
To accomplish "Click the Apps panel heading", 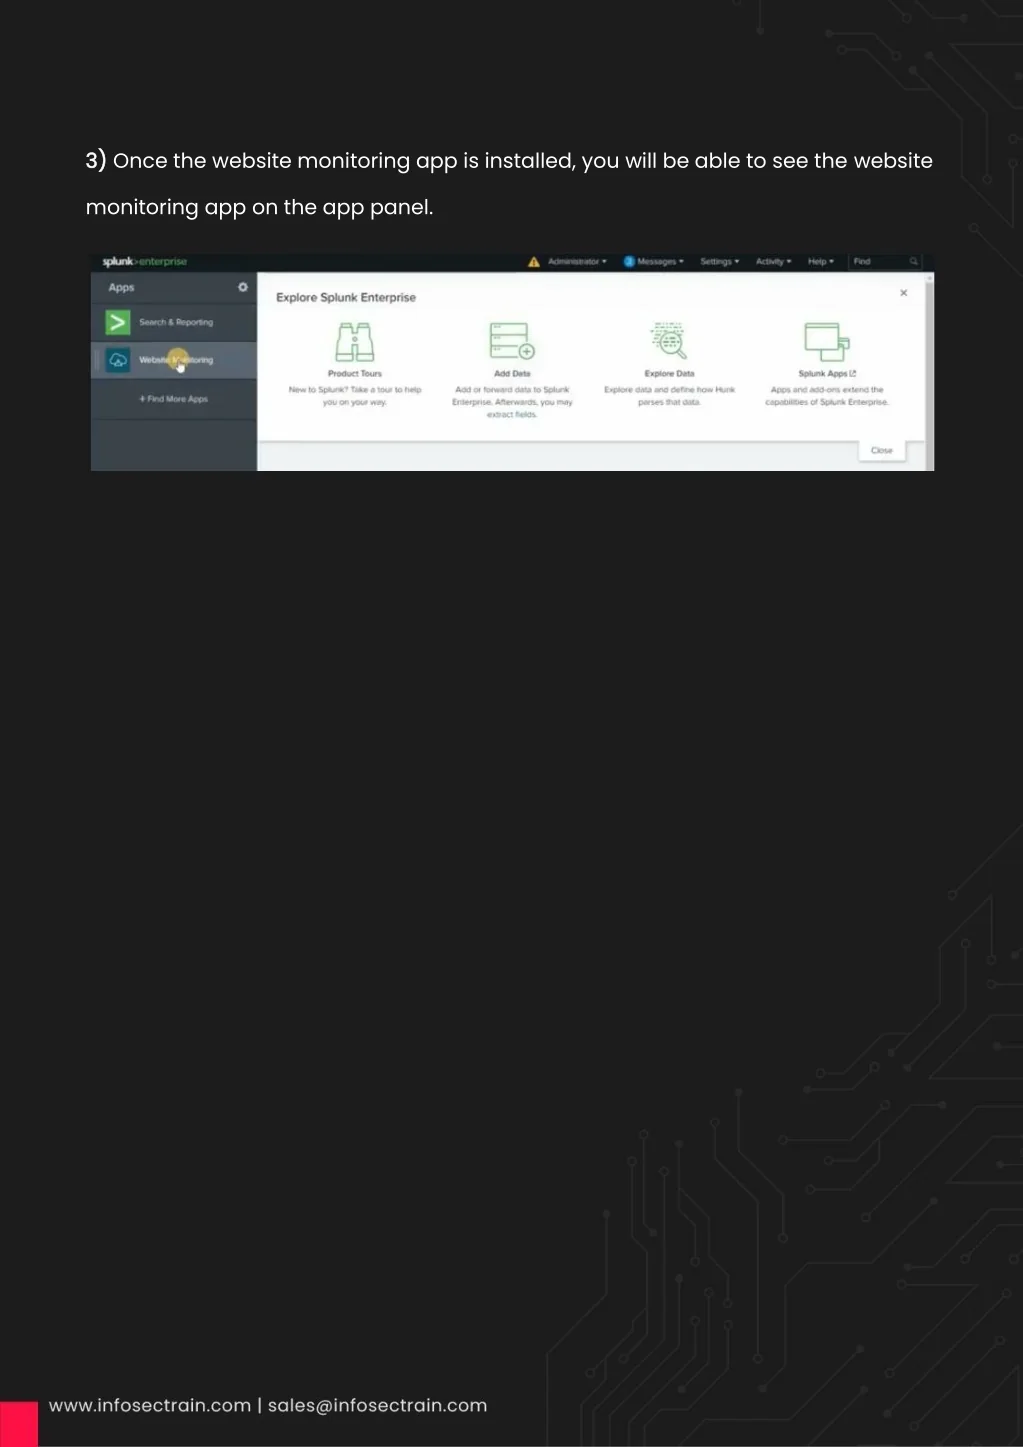I will [121, 287].
